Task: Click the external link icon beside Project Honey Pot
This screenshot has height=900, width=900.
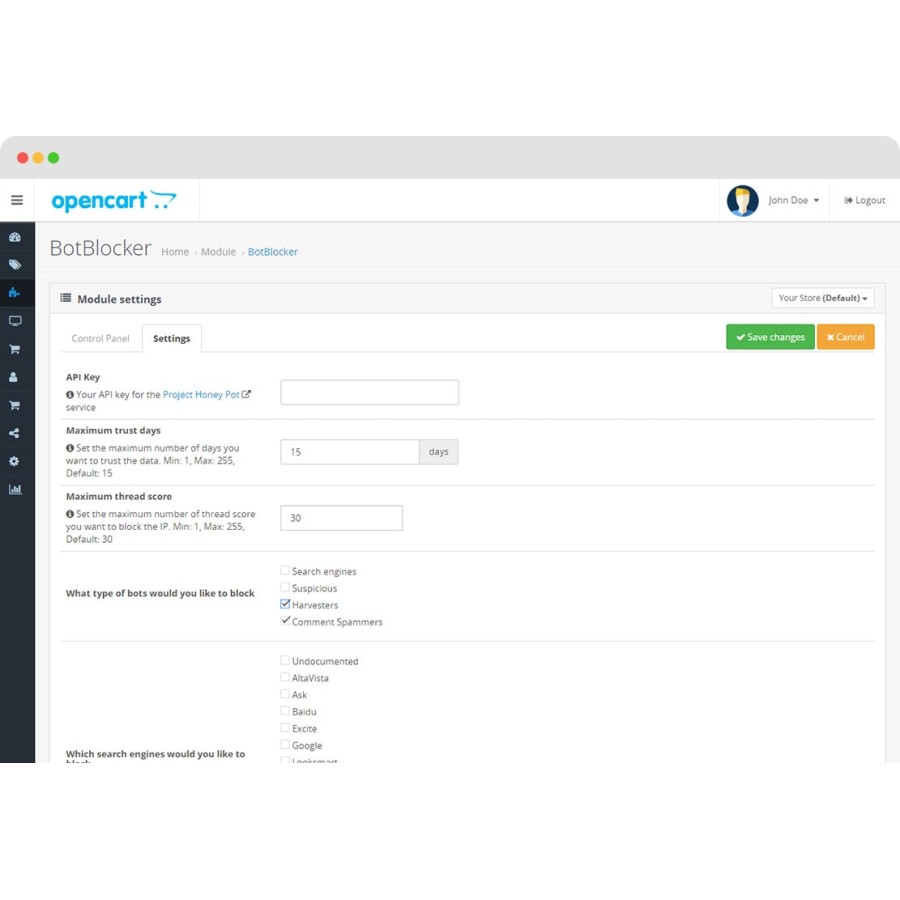Action: (x=246, y=394)
